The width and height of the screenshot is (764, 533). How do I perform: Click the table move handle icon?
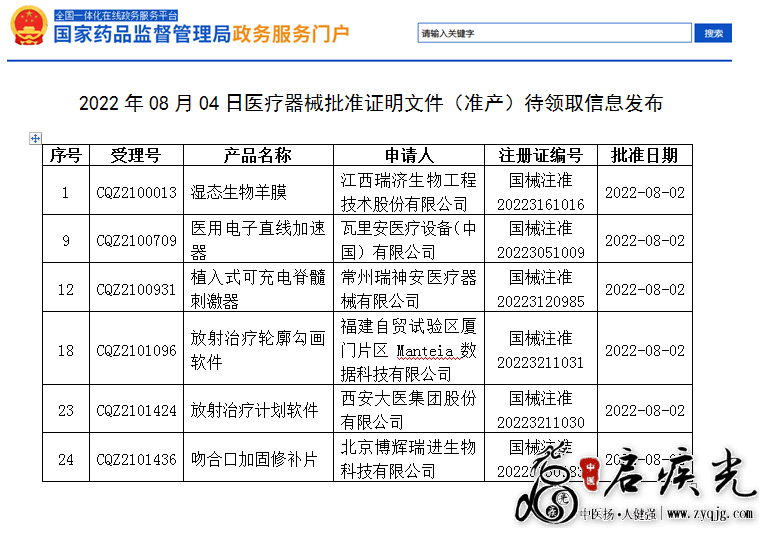[x=36, y=138]
